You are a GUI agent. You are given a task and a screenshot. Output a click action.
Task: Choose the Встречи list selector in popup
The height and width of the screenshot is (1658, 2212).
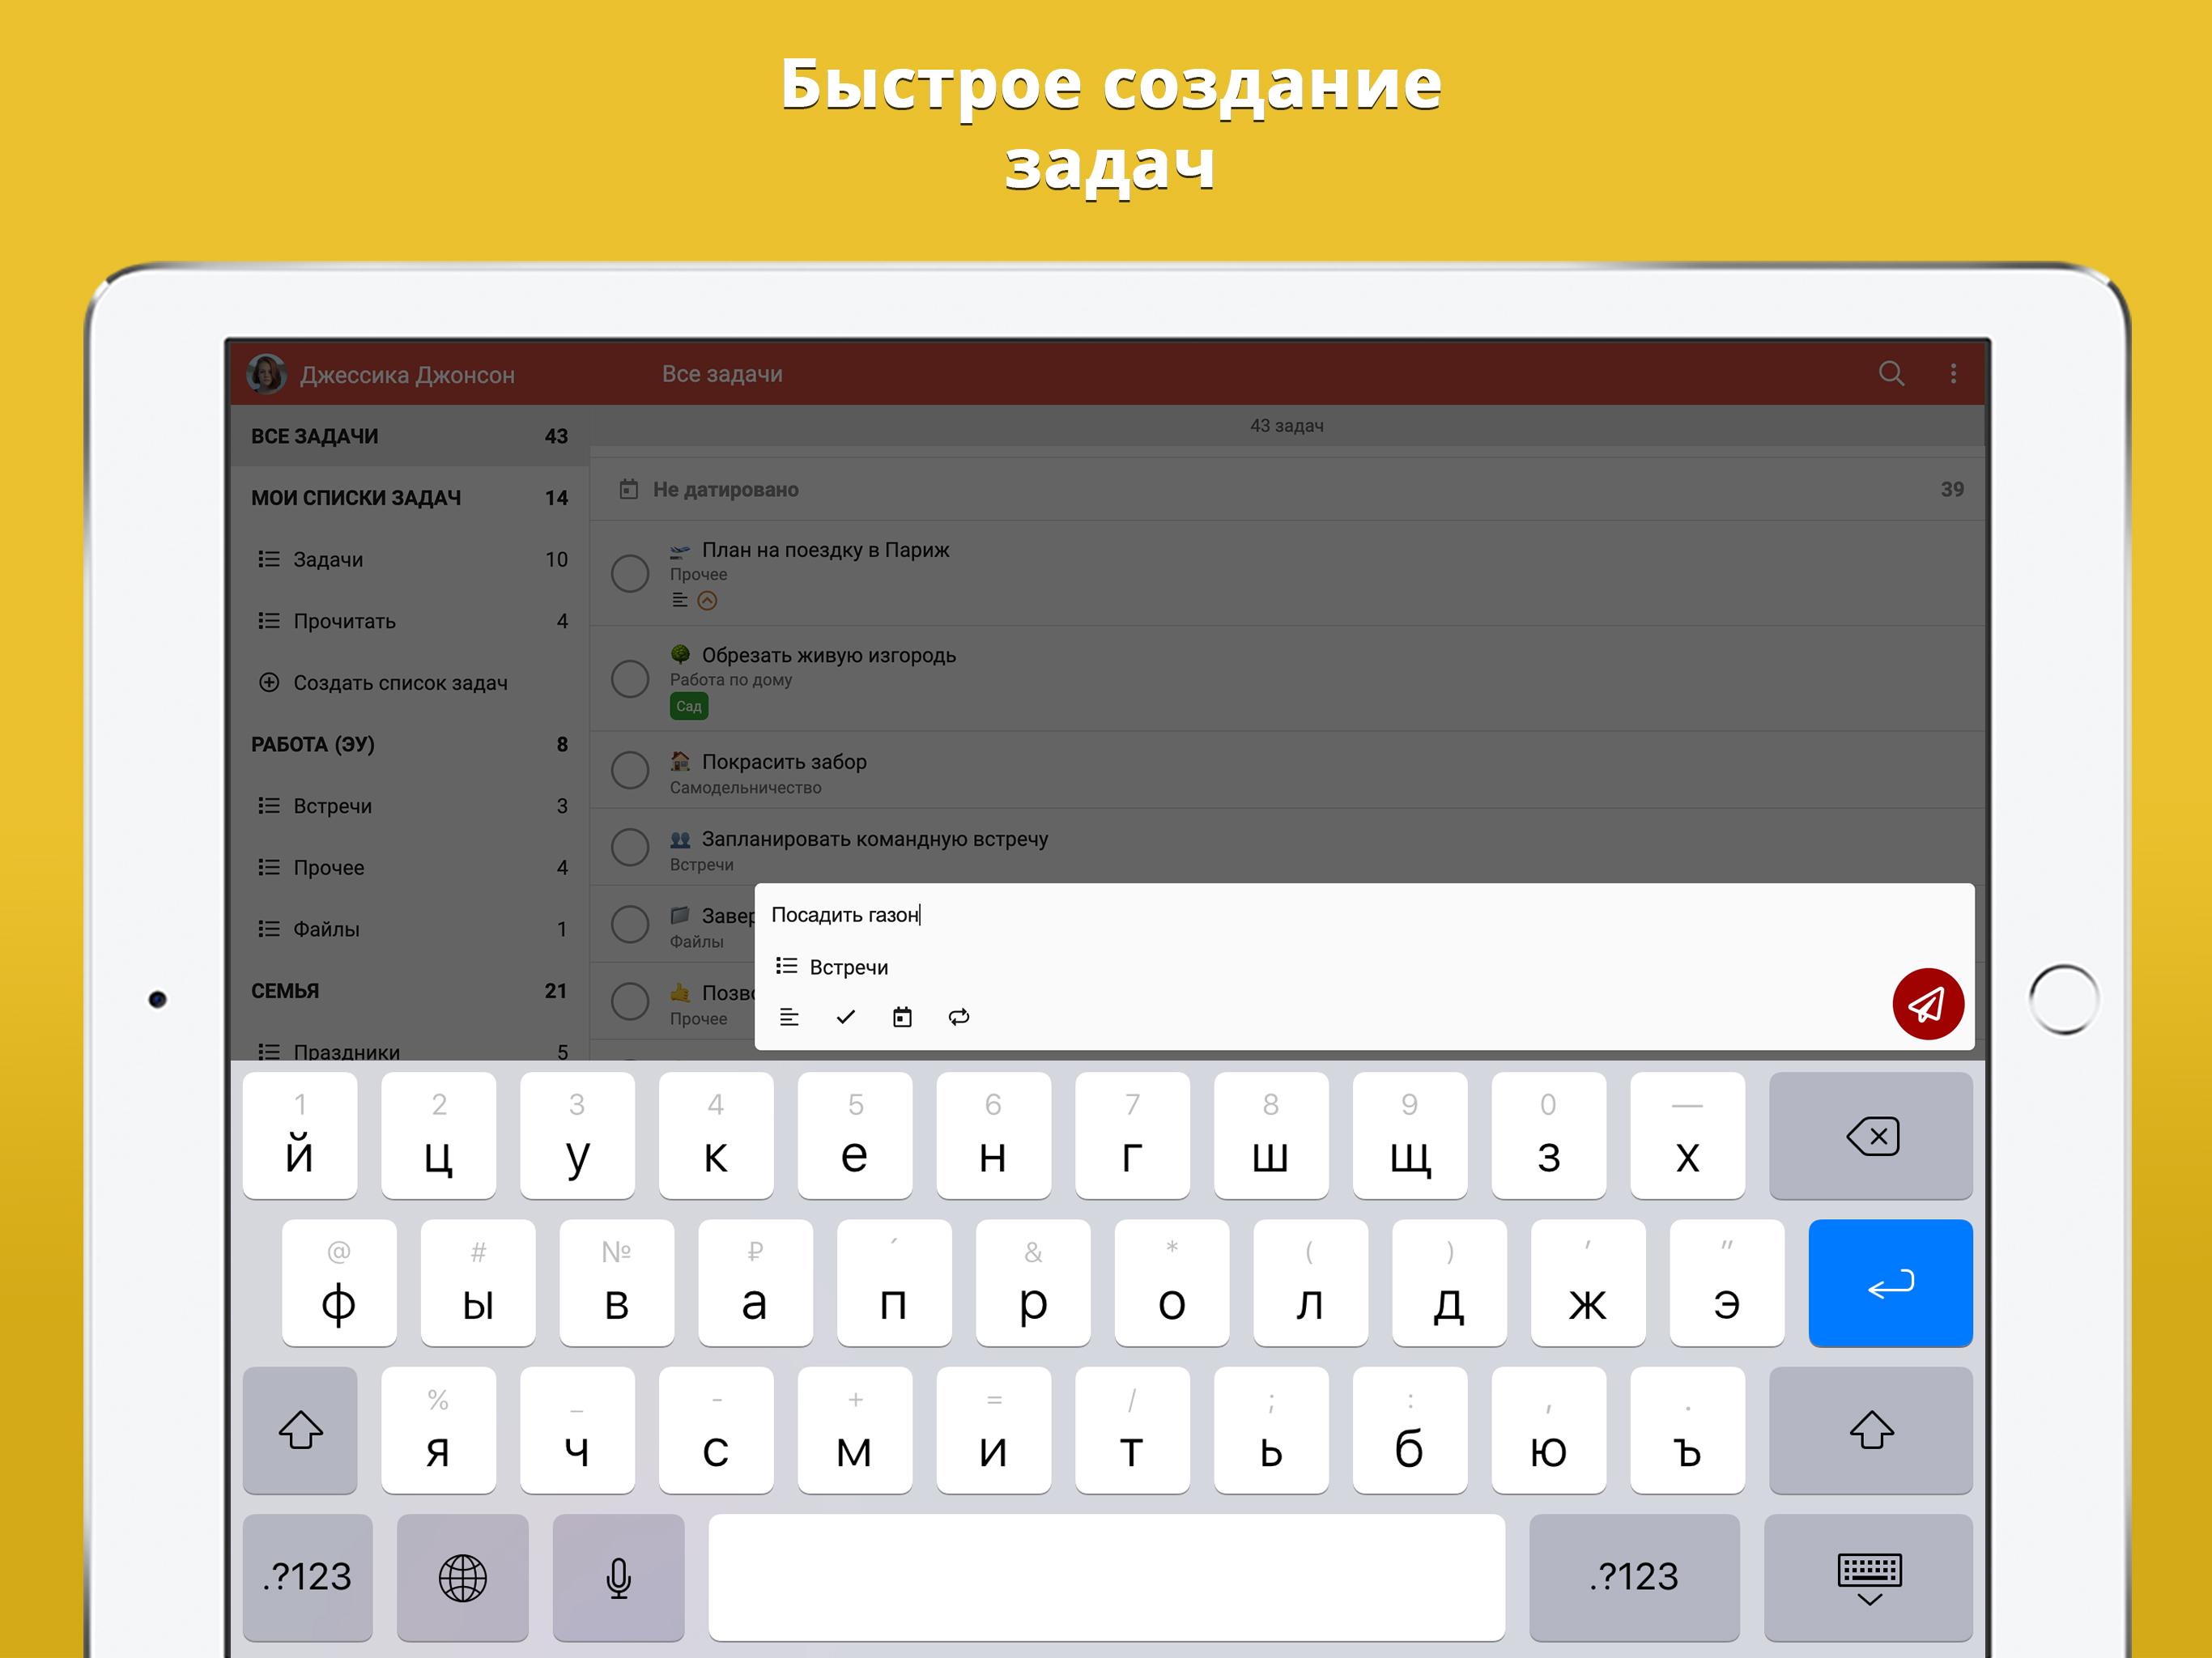pos(832,967)
